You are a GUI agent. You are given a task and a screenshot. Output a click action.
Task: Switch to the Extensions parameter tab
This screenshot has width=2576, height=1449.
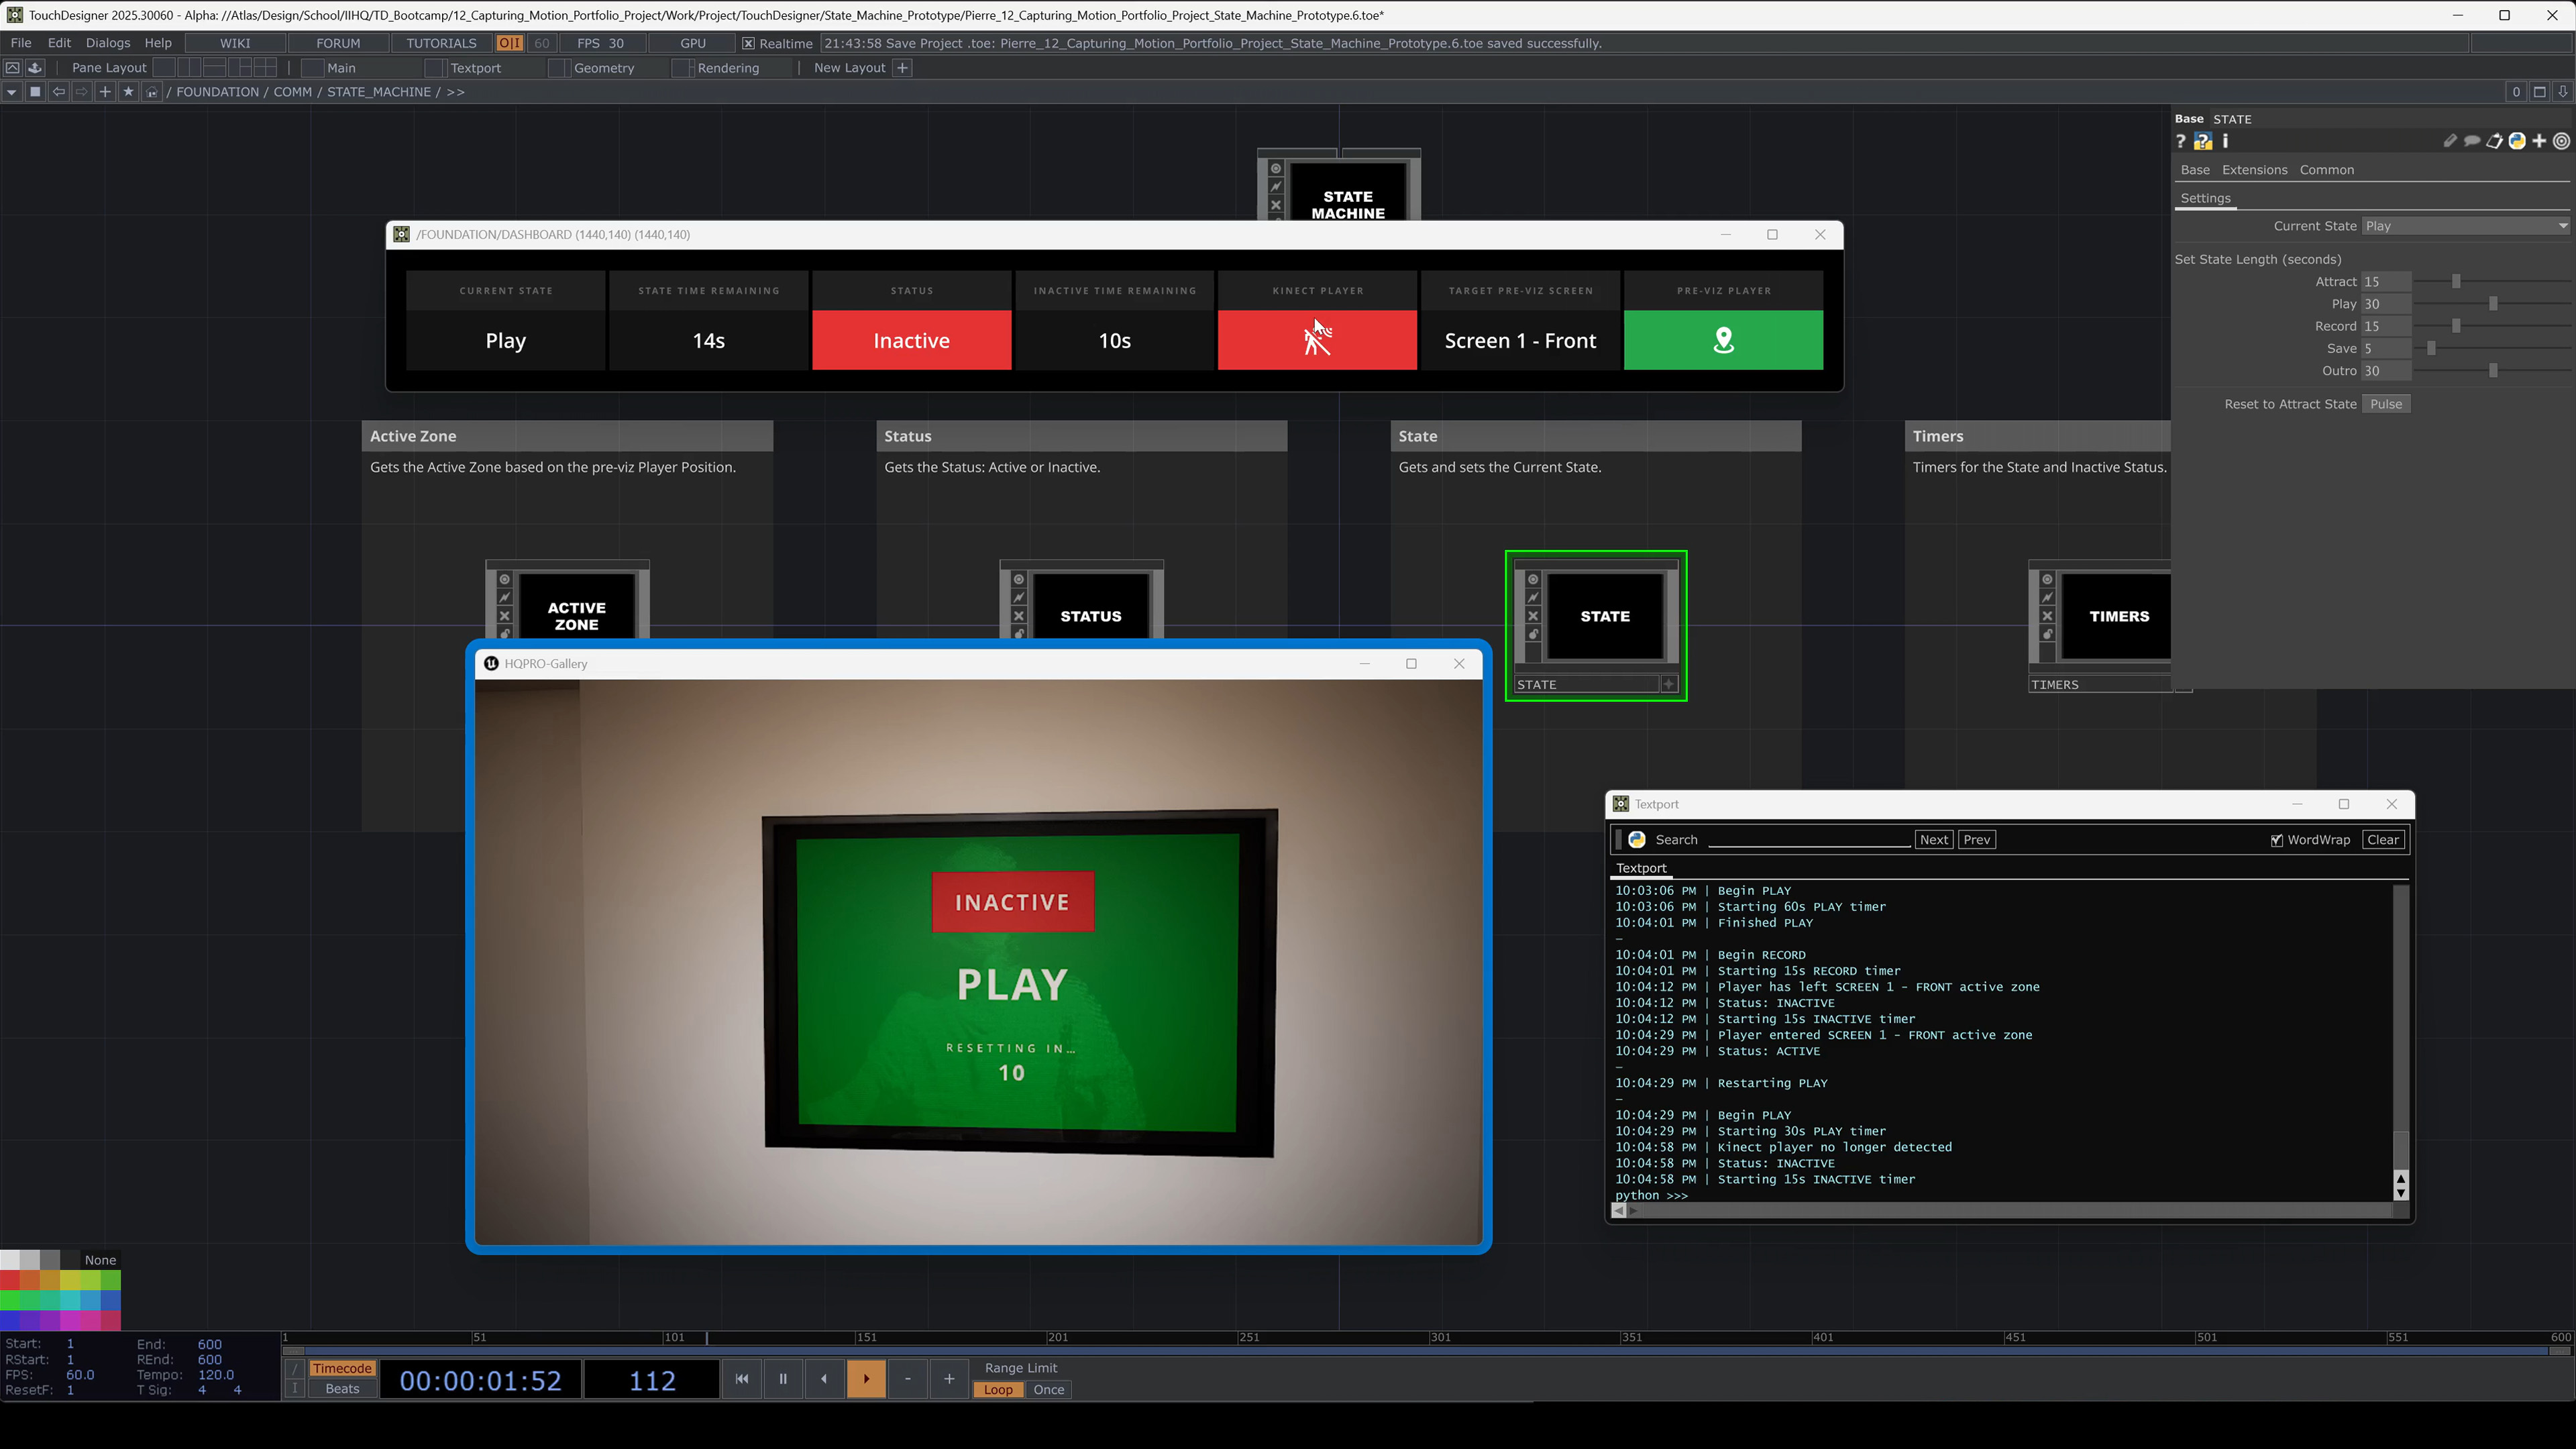2254,170
